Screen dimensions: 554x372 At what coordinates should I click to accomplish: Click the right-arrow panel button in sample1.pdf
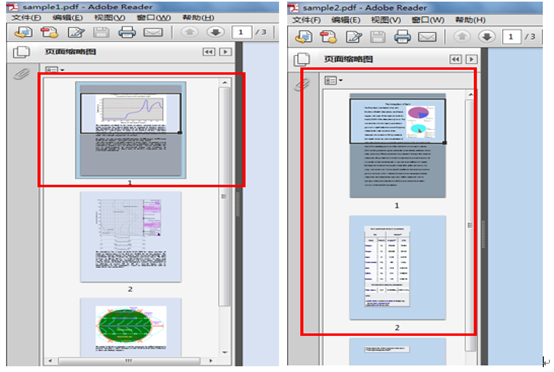click(x=225, y=52)
